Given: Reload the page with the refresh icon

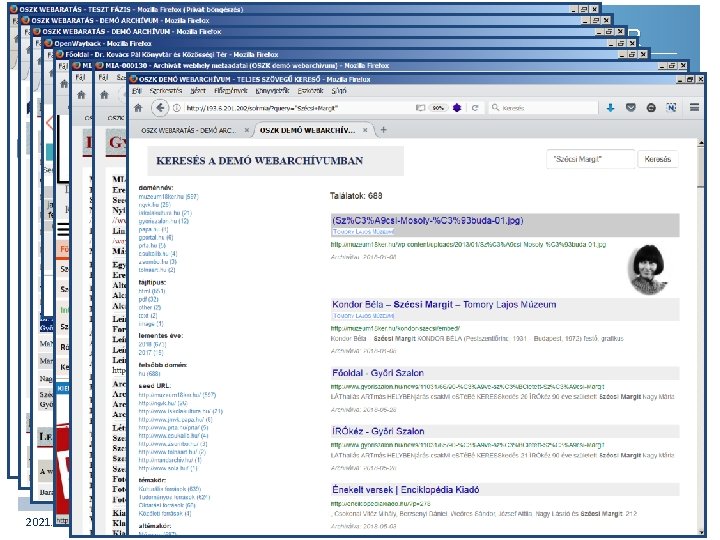Looking at the screenshot, I should (475, 108).
